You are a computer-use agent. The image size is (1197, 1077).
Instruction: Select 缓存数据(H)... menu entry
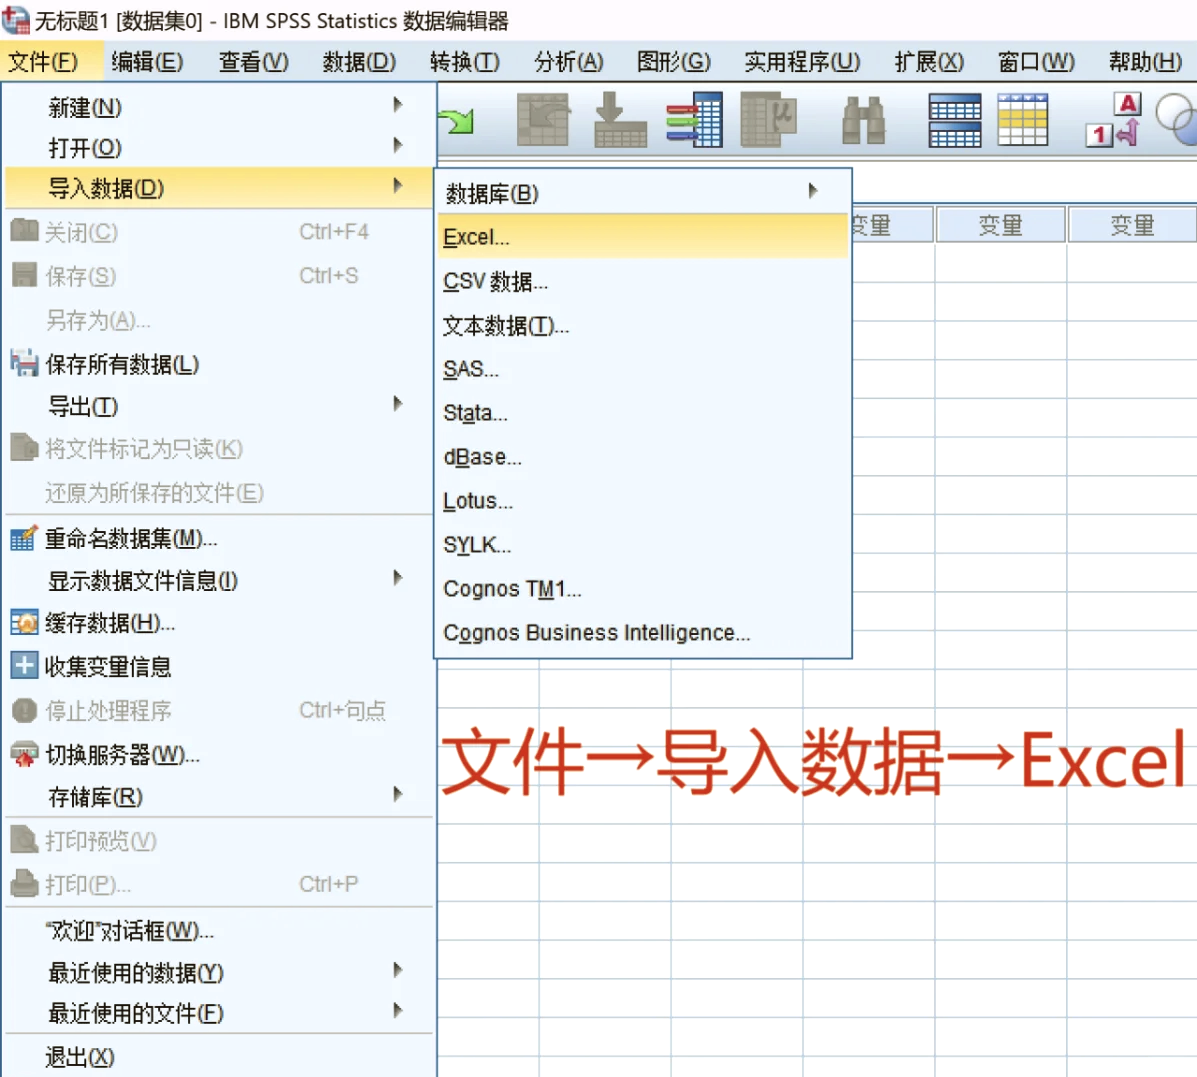[x=219, y=623]
